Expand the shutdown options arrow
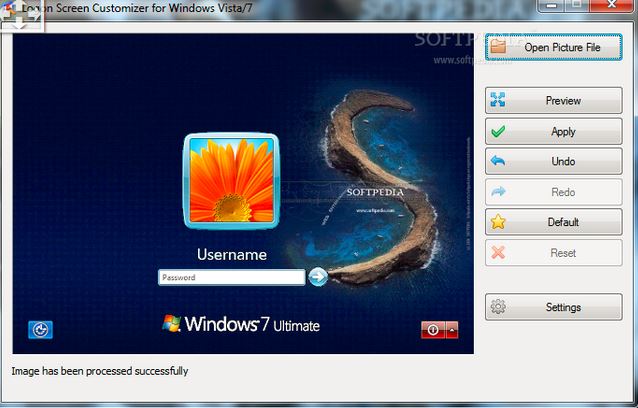This screenshot has height=408, width=638. coord(452,330)
